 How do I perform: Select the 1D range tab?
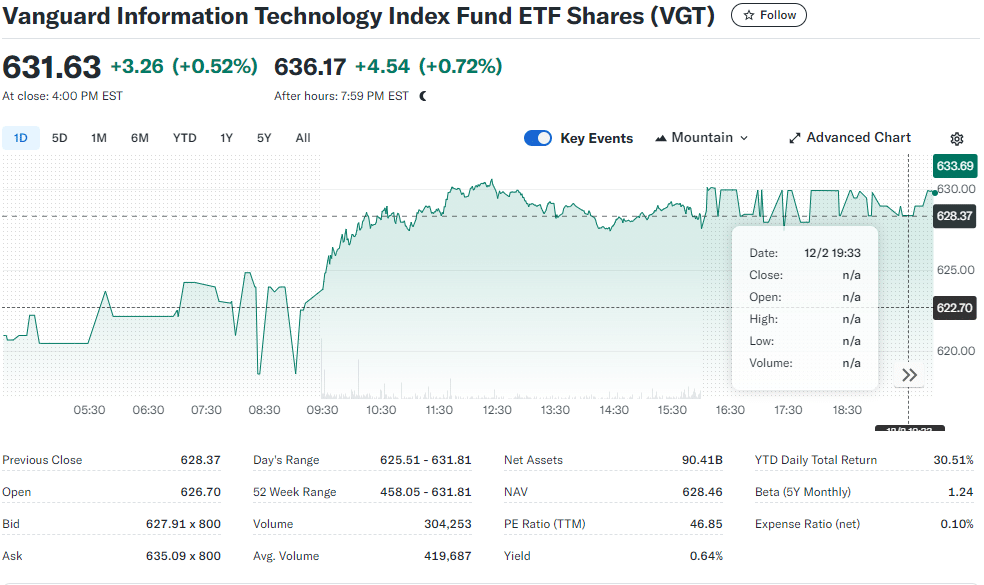[x=21, y=138]
